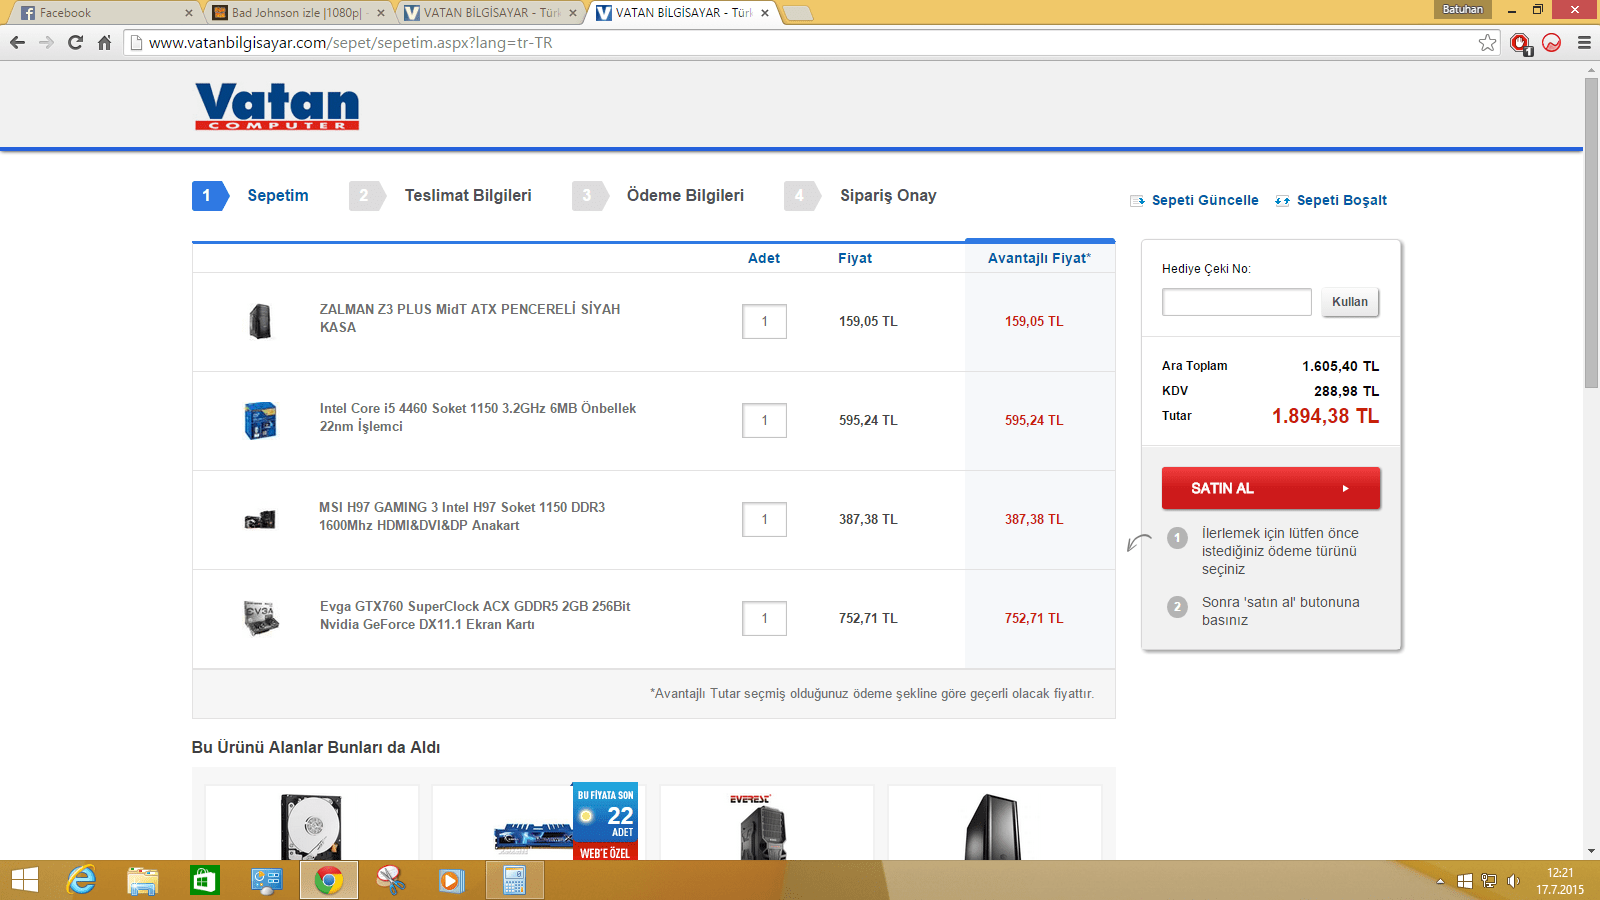1600x900 pixels.
Task: Click the Evga GTX760 graphics card image
Action: point(261,618)
